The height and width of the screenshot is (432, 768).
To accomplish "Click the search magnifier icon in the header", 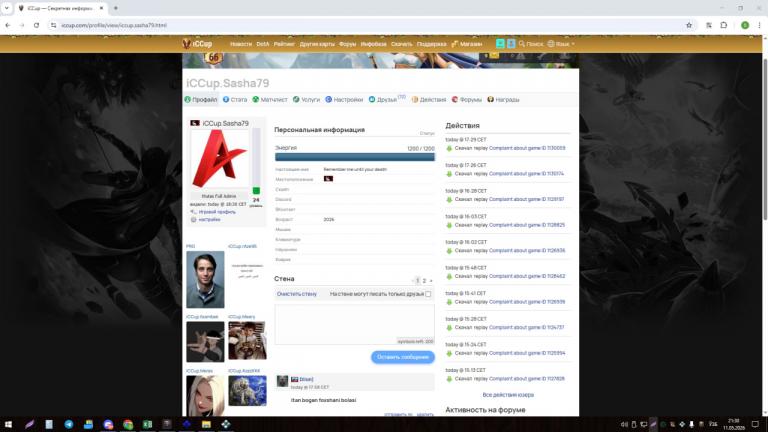I will click(x=522, y=44).
